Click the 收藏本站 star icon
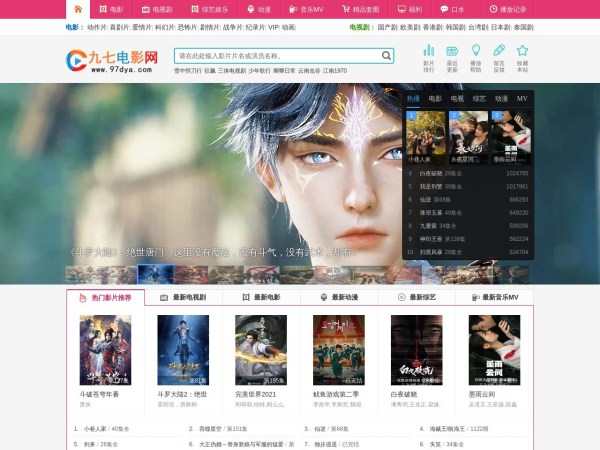600x450 pixels. click(x=522, y=56)
